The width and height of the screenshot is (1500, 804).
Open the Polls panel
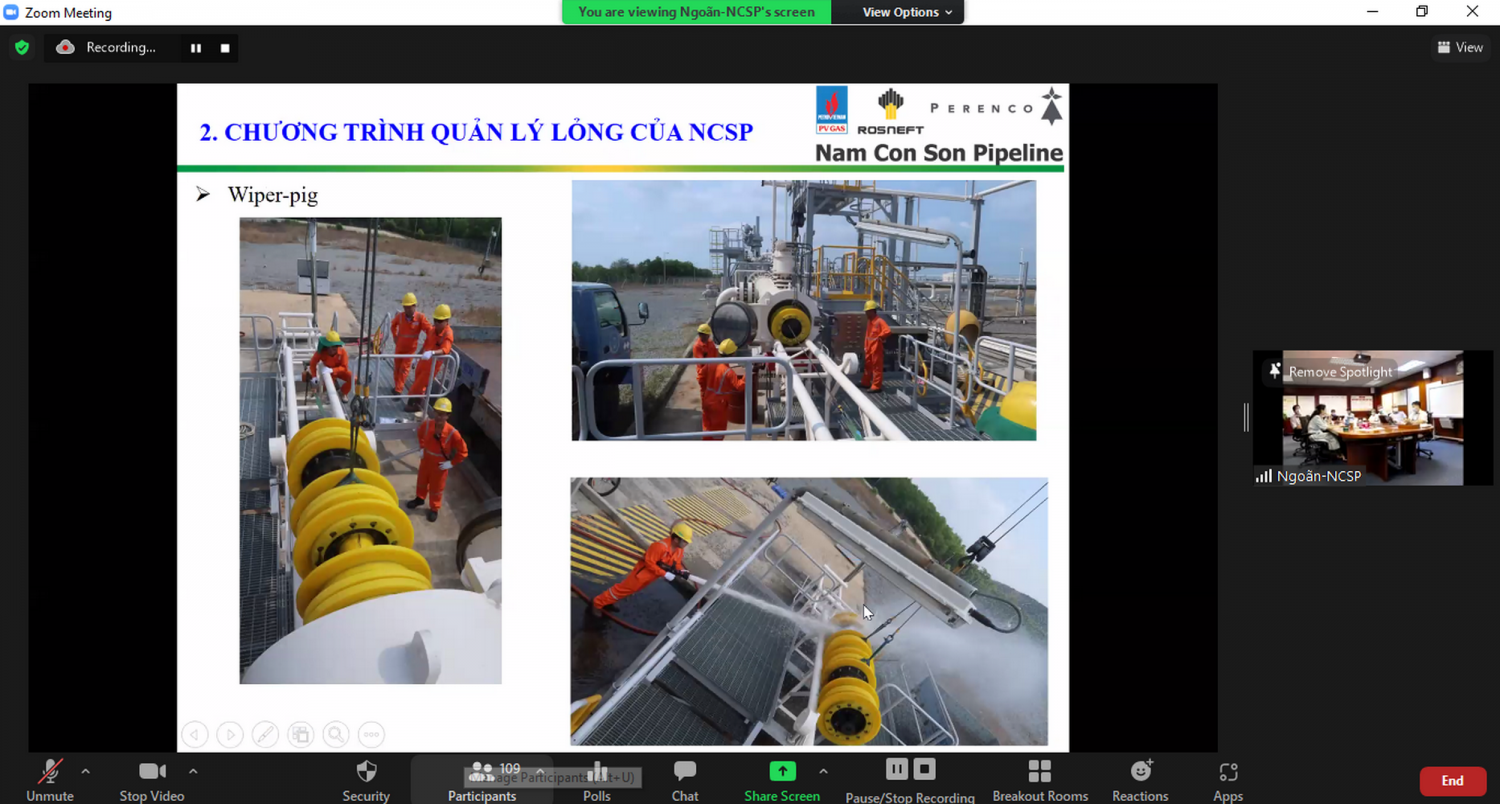(597, 780)
